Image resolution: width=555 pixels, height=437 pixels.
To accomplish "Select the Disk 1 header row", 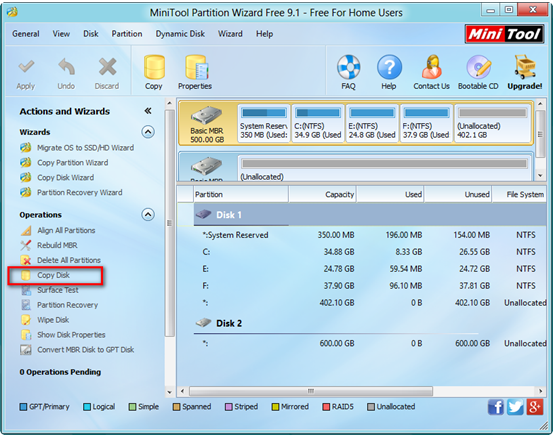I will click(370, 215).
